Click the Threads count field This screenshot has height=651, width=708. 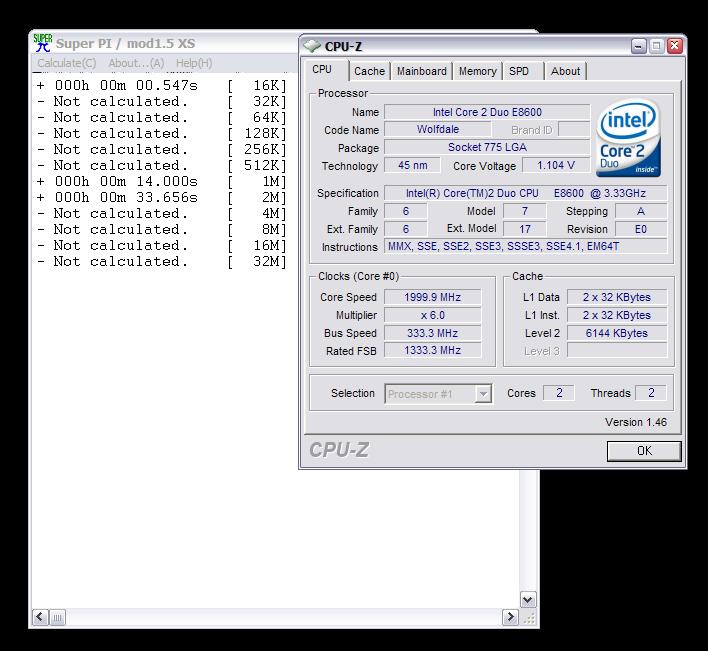click(651, 393)
